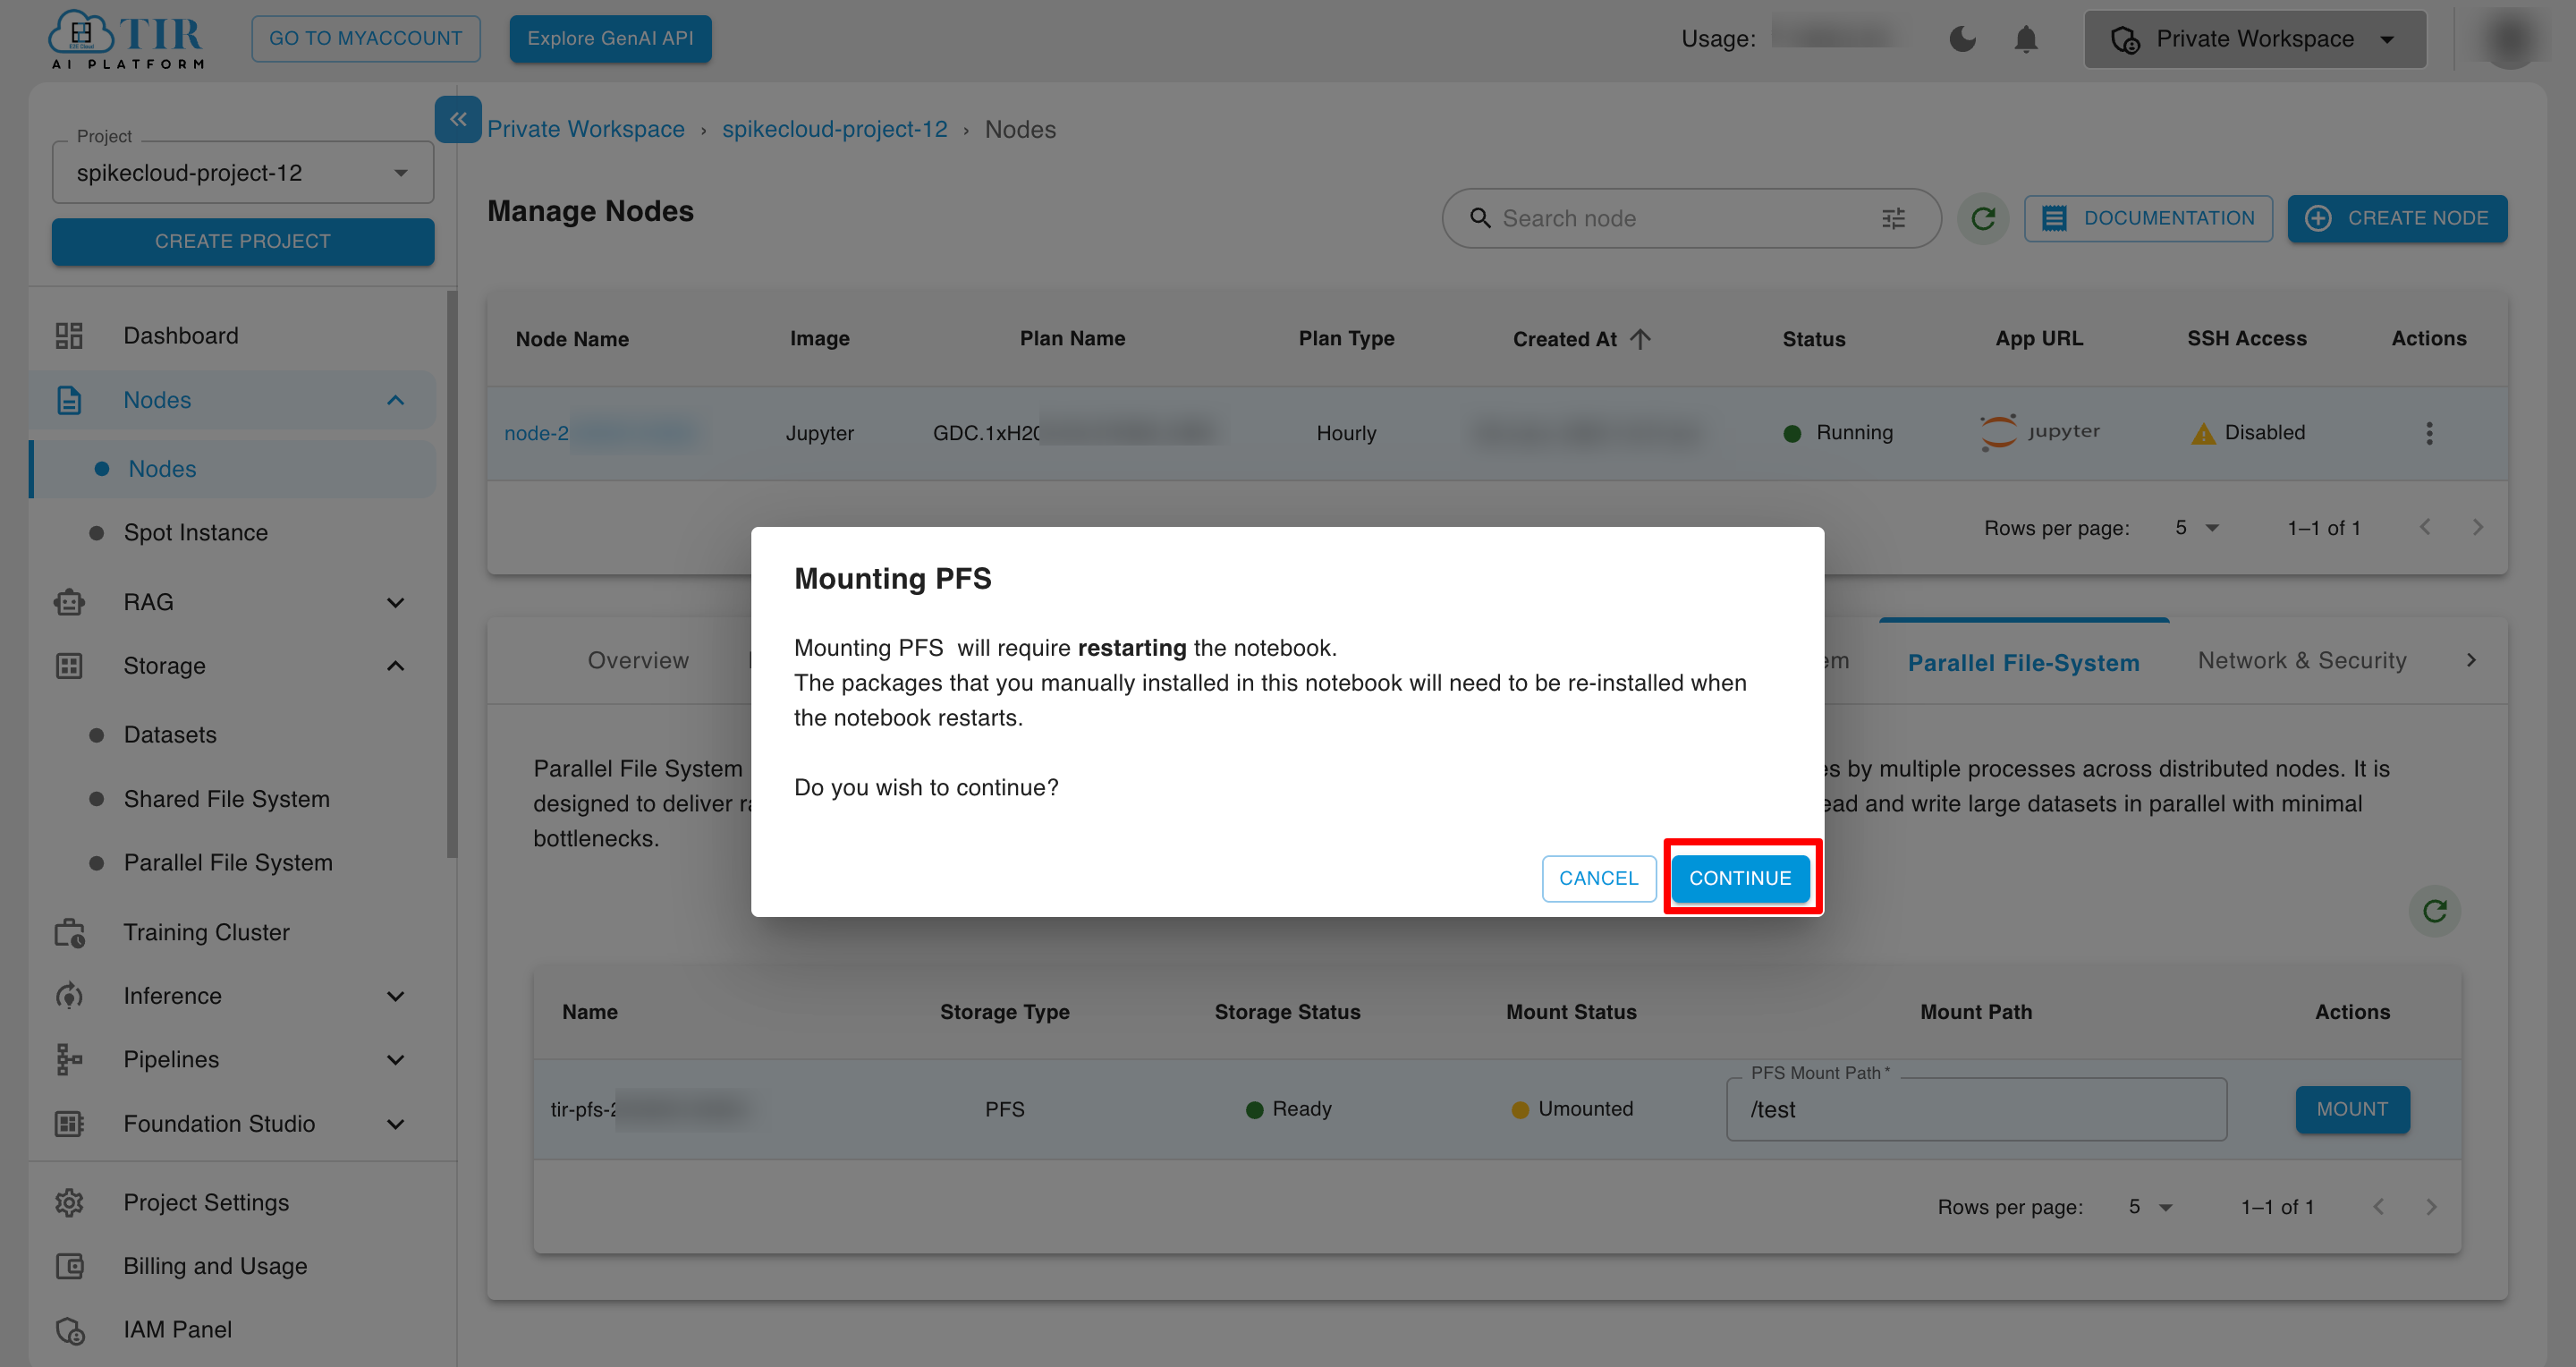Click the refresh icon next to search node

tap(1984, 218)
